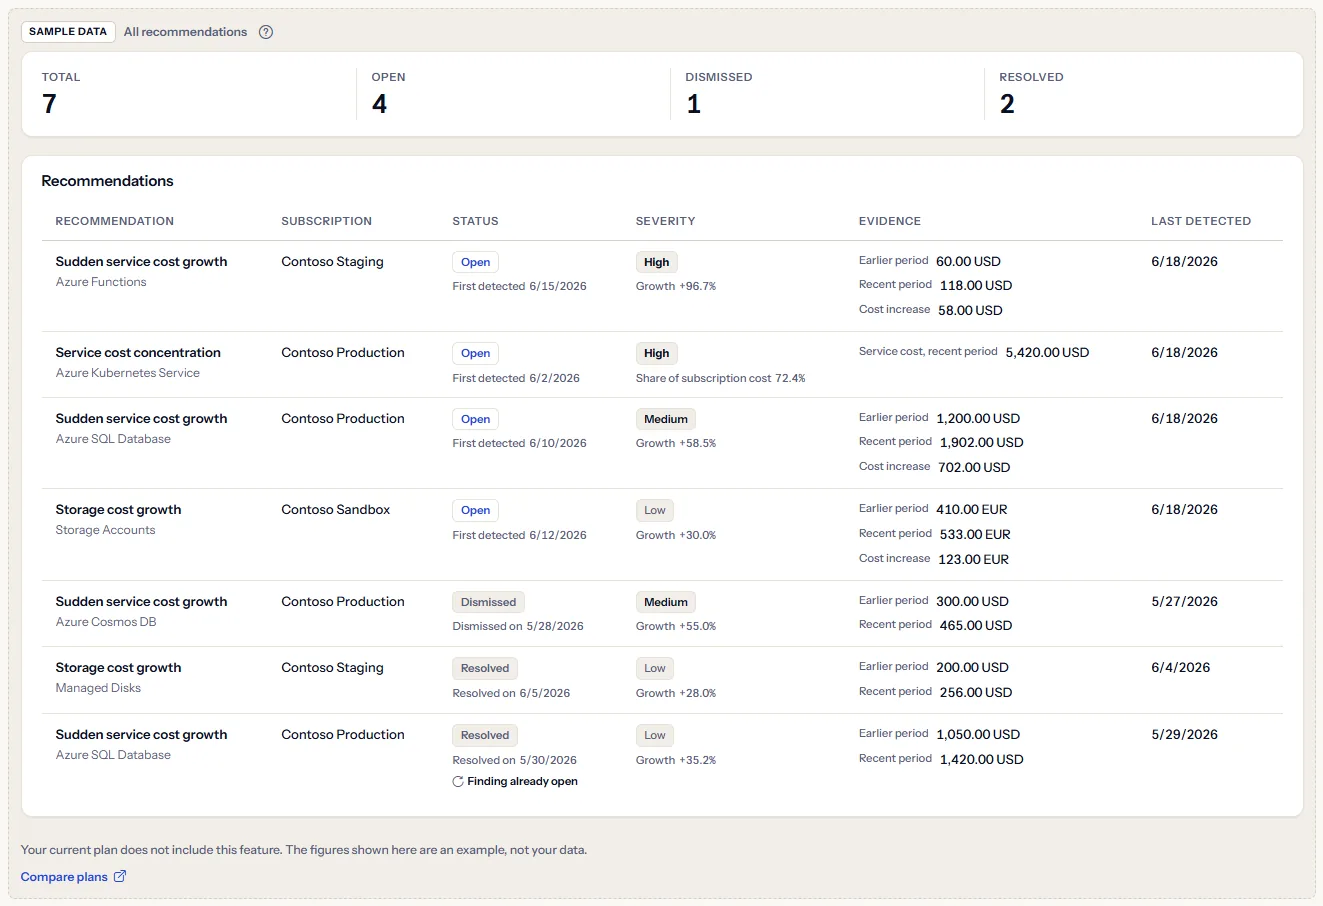Click the Total count 7
1323x906 pixels.
coord(49,104)
